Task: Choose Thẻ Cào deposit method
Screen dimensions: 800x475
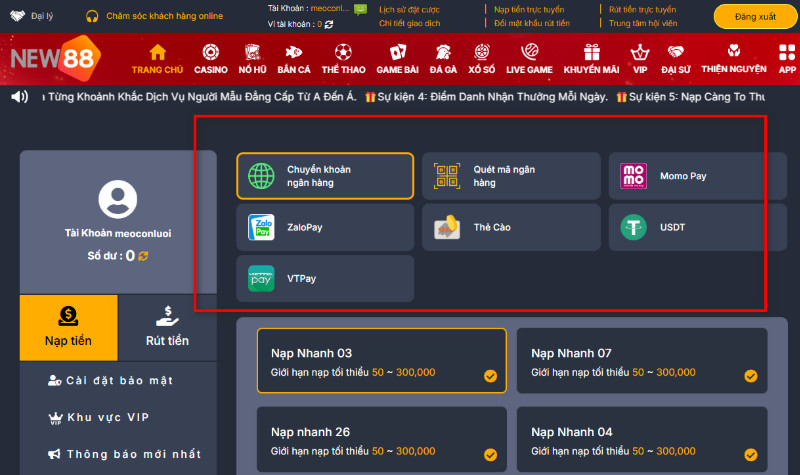Action: click(x=511, y=227)
